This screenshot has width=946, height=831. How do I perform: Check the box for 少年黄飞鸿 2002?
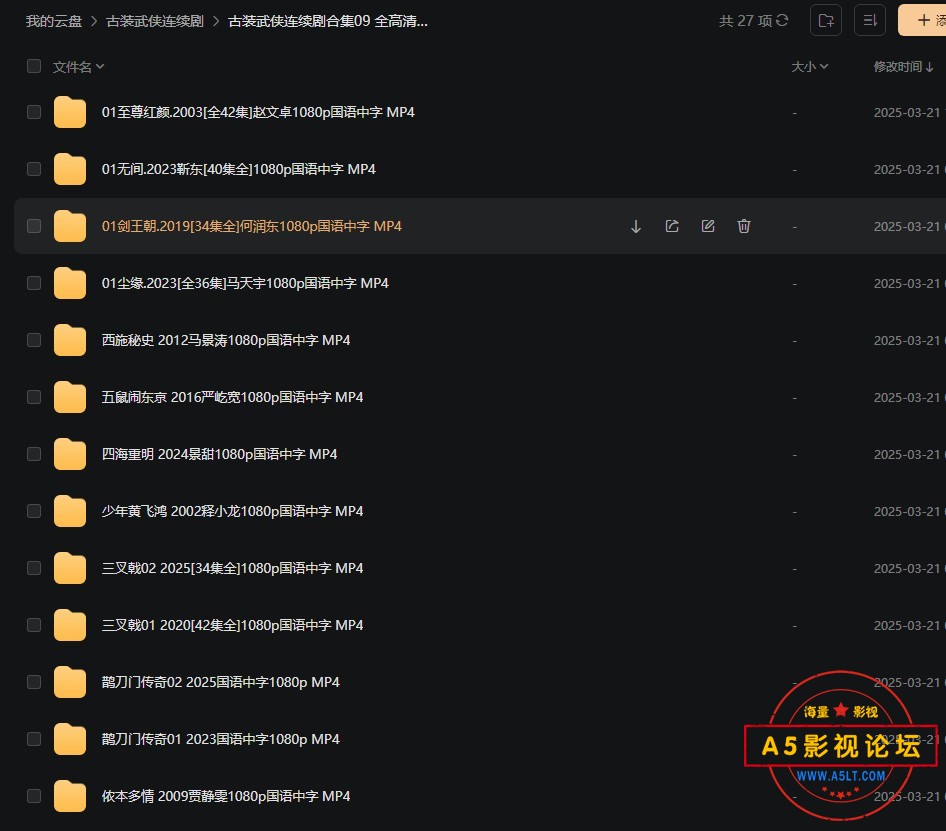(x=34, y=511)
